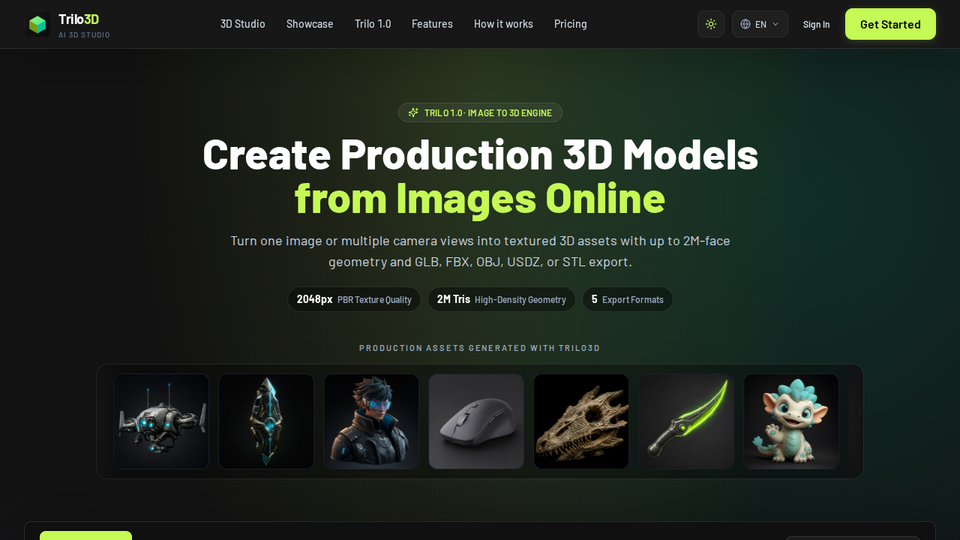960x540 pixels.
Task: Click the Trilo3D brand name text
Action: coord(78,20)
